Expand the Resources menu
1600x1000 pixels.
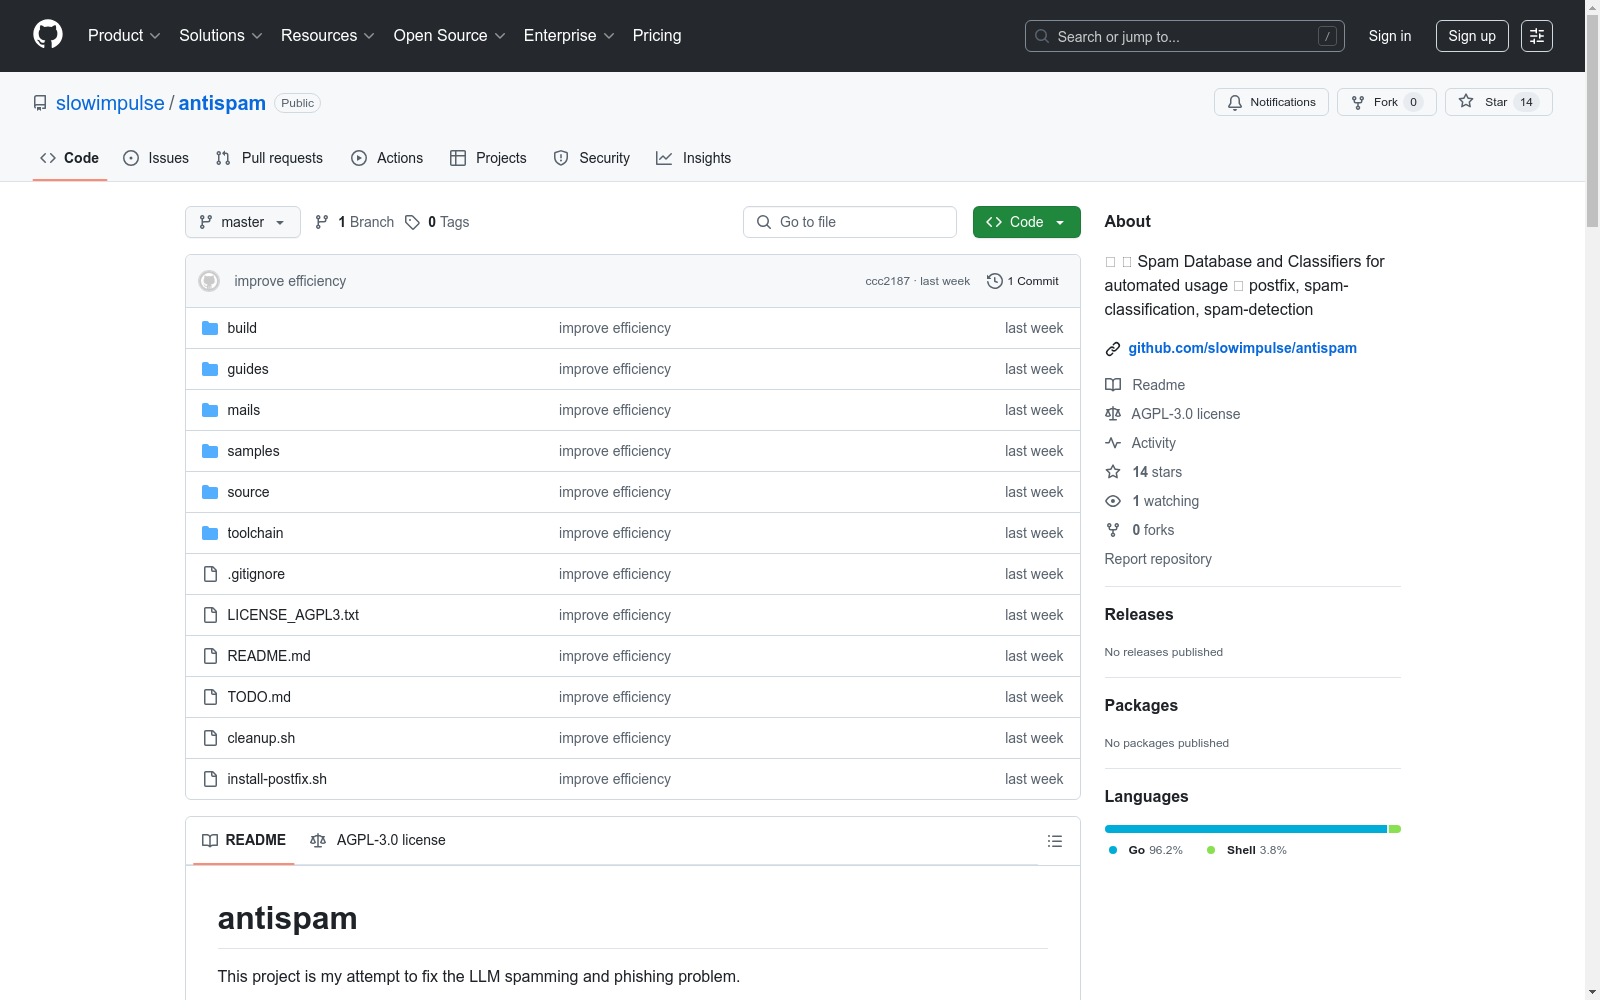click(x=328, y=36)
